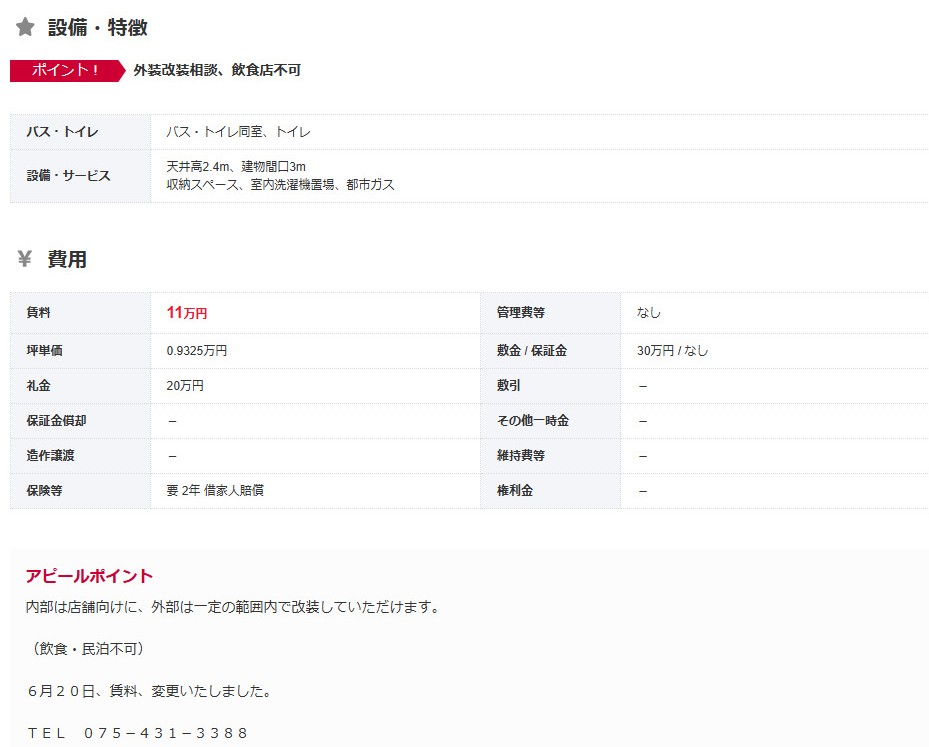The height and width of the screenshot is (747, 929).
Task: Click the 30万円 / なし deposit value
Action: click(x=672, y=351)
